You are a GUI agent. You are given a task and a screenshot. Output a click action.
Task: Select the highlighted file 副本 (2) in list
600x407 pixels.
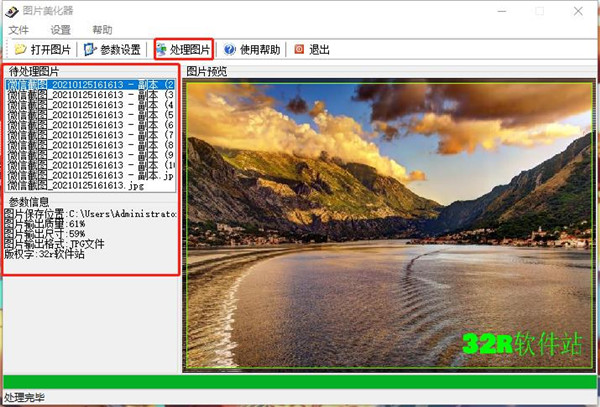point(90,85)
